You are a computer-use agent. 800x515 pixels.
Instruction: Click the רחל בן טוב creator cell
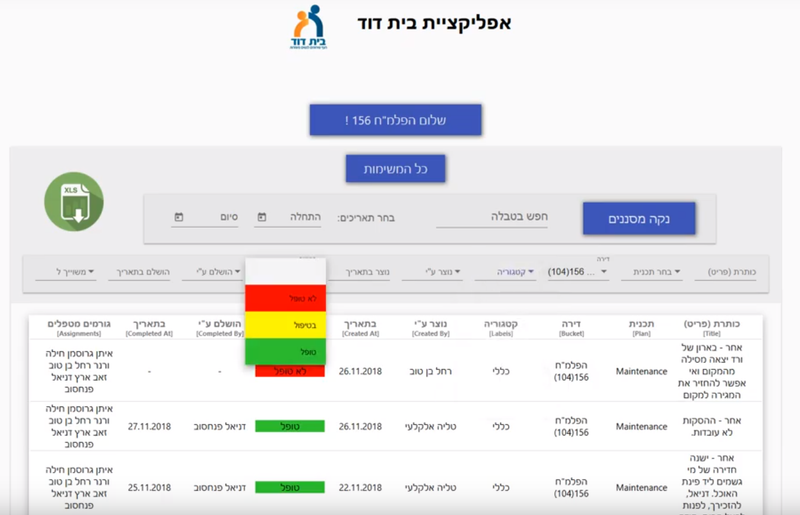(x=431, y=371)
